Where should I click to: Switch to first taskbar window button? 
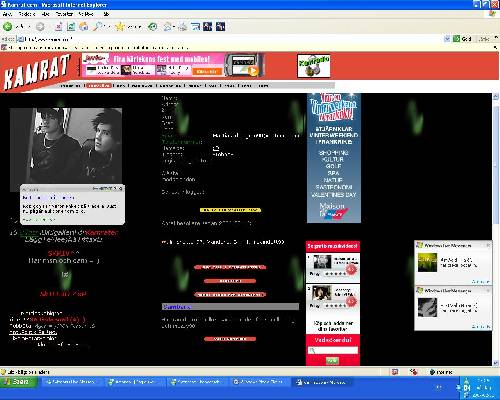[71, 382]
